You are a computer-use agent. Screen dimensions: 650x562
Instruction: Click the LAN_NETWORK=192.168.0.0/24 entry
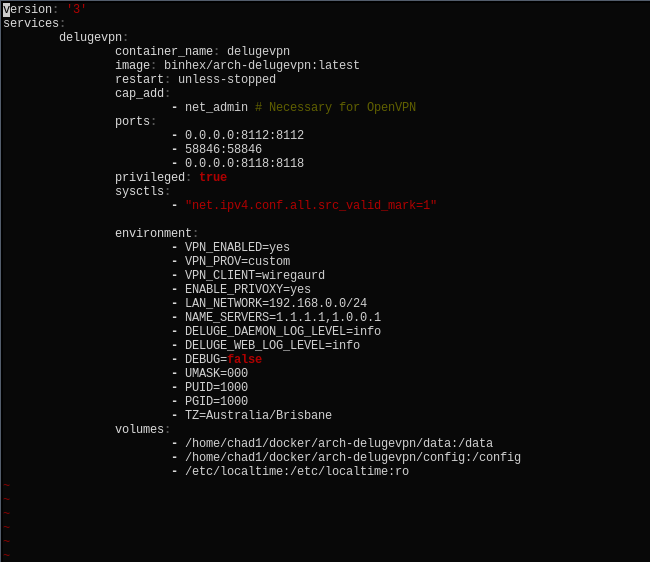coord(276,303)
